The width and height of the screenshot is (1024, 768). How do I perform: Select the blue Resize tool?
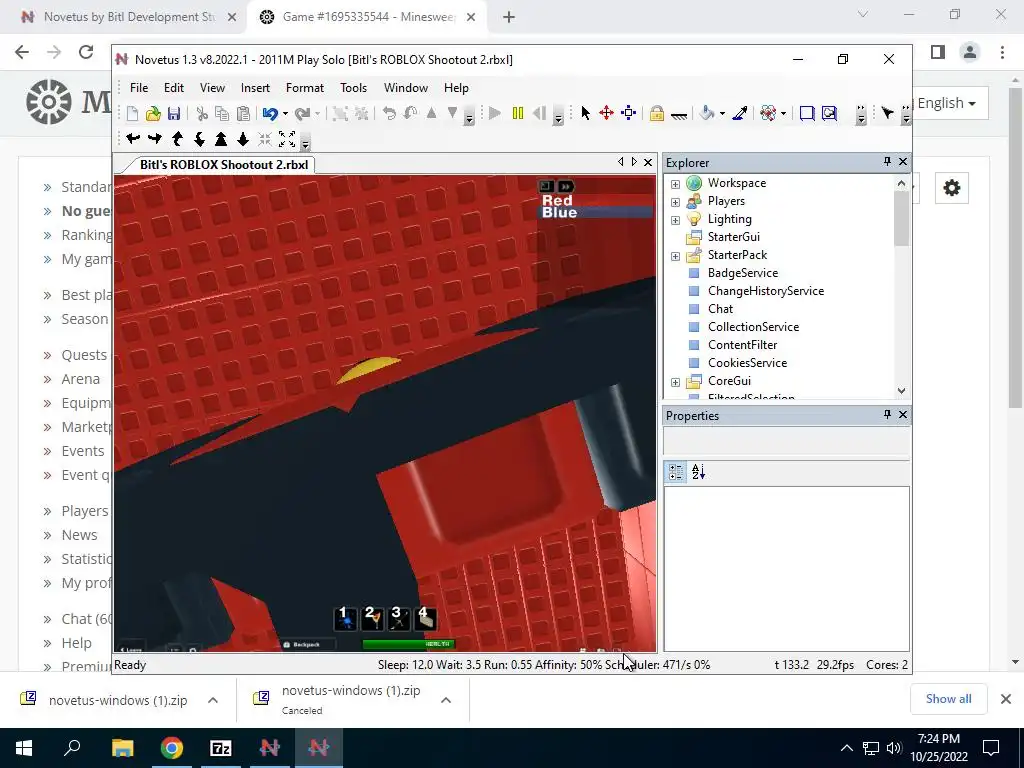(628, 114)
